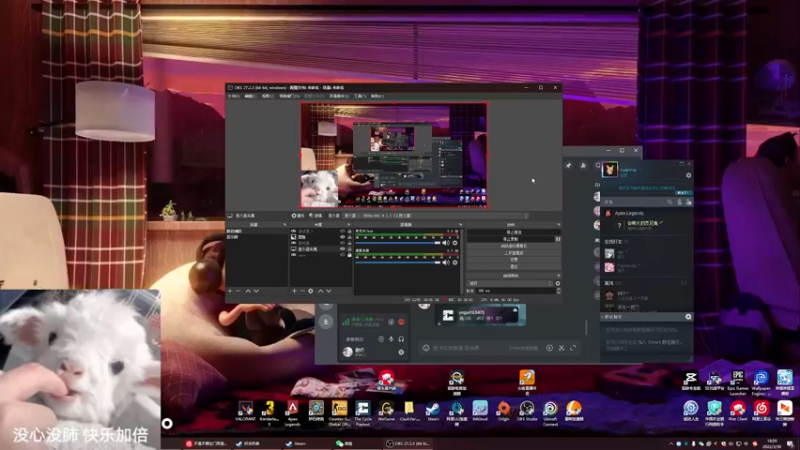Open mic/Aux audio settings gear in mixer
This screenshot has width=800, height=450.
[x=455, y=243]
